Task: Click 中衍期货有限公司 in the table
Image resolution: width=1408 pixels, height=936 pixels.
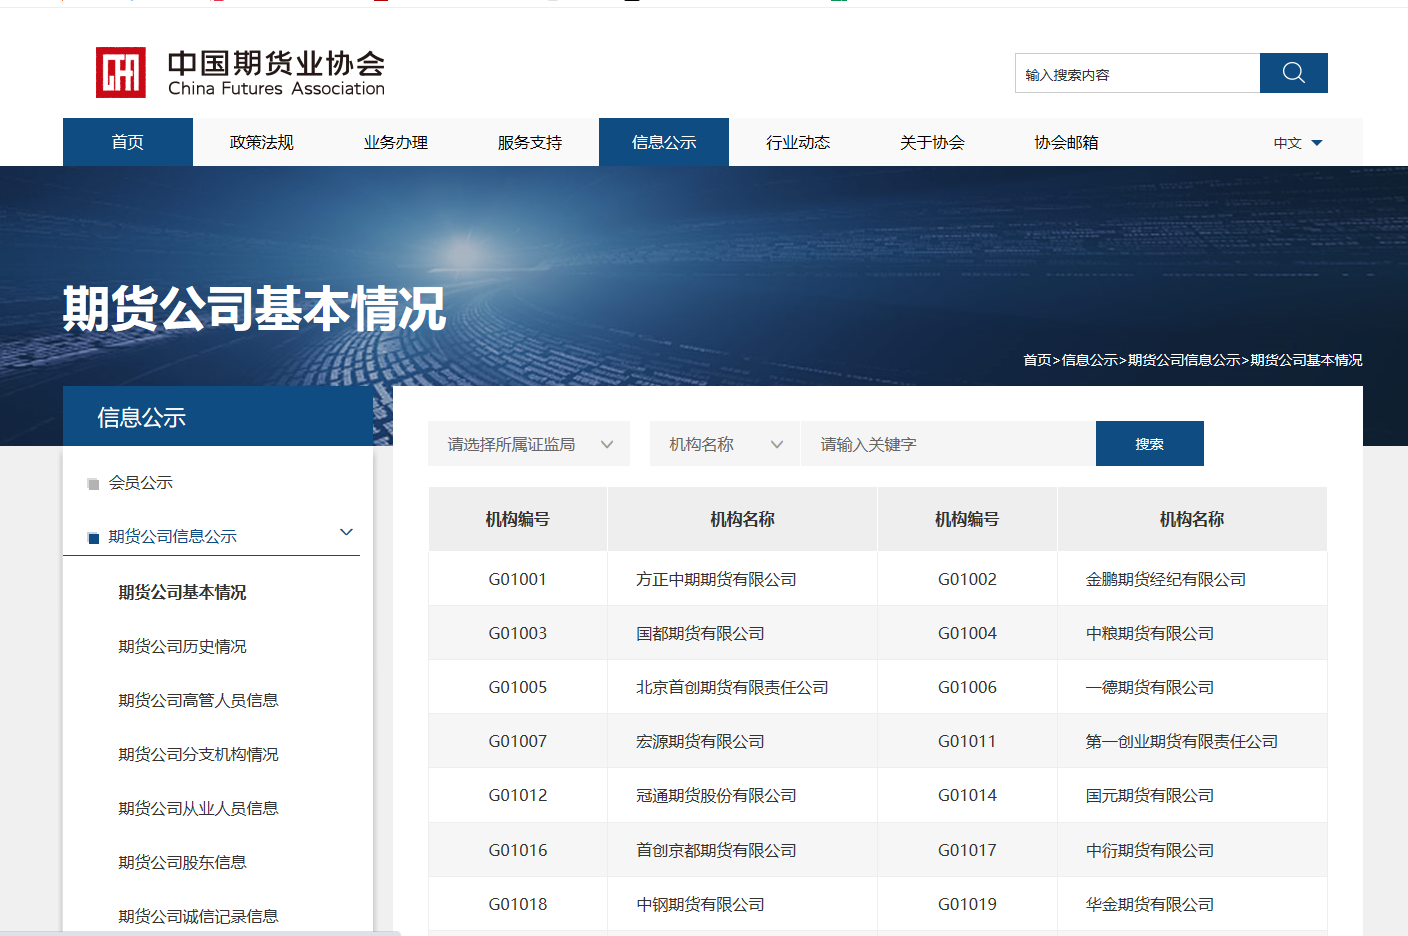Action: point(1150,850)
